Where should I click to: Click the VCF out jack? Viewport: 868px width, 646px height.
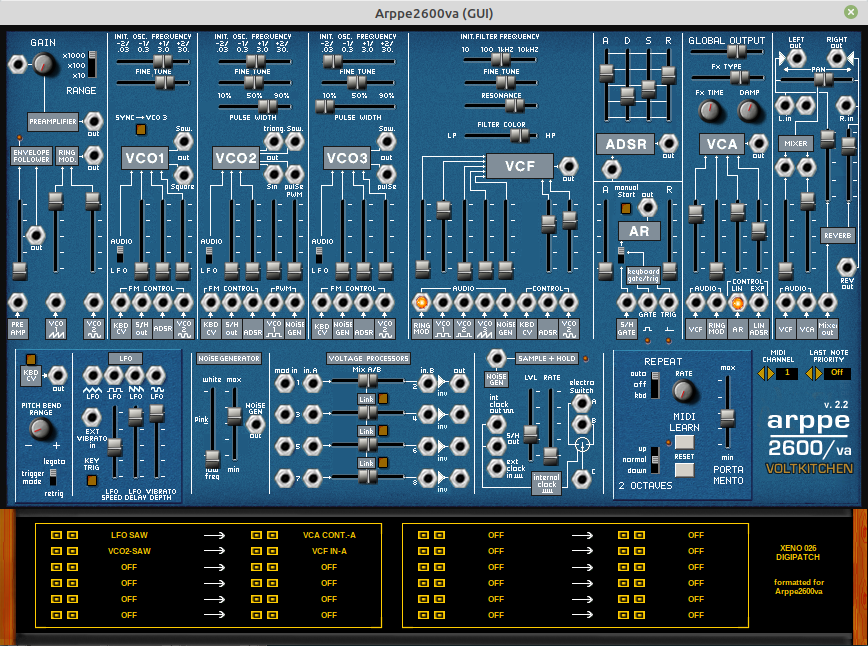tap(568, 166)
